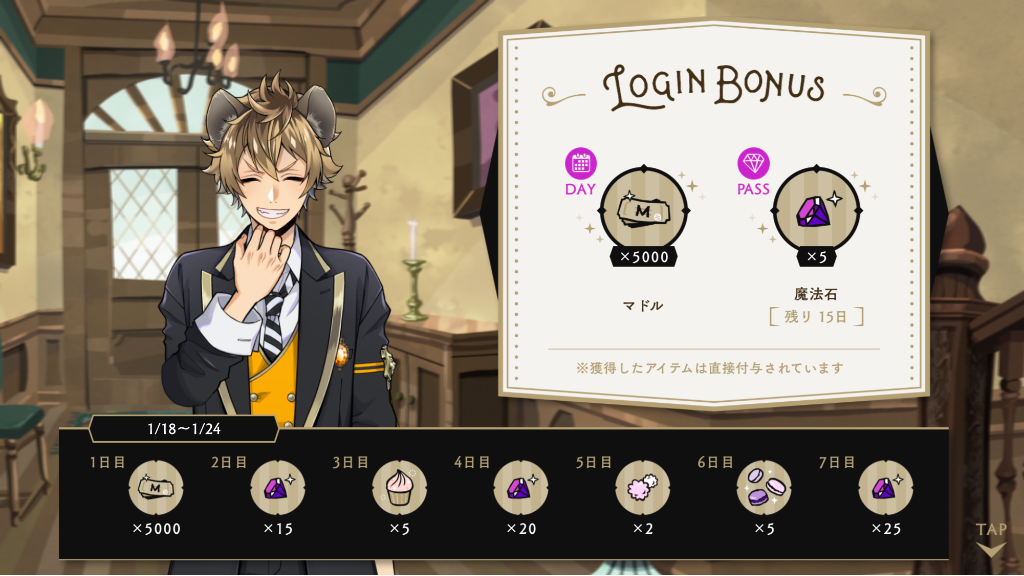
Task: Click the LOGIN BONUS title
Action: click(714, 86)
